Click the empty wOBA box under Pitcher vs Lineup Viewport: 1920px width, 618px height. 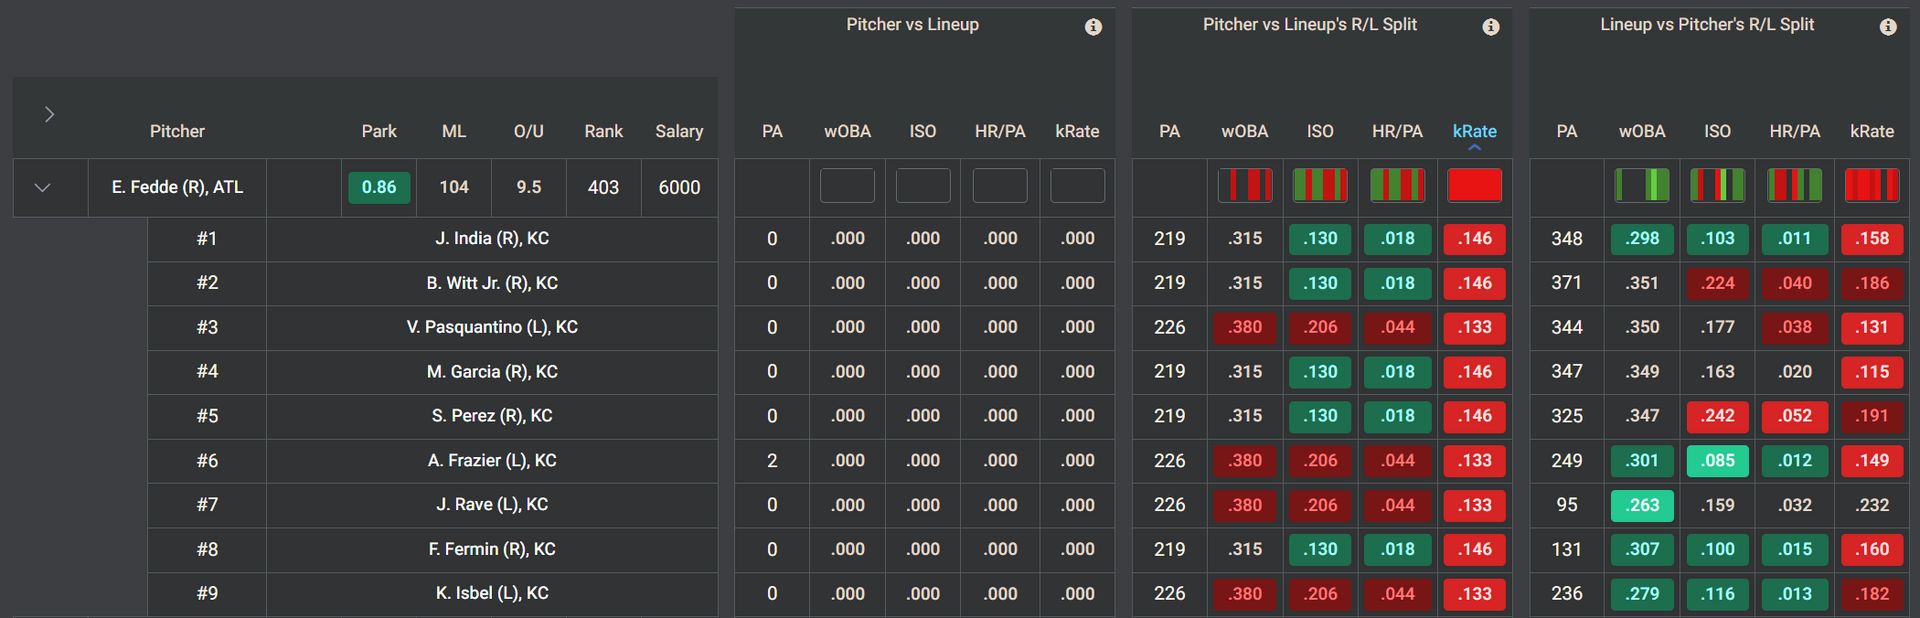coord(847,186)
